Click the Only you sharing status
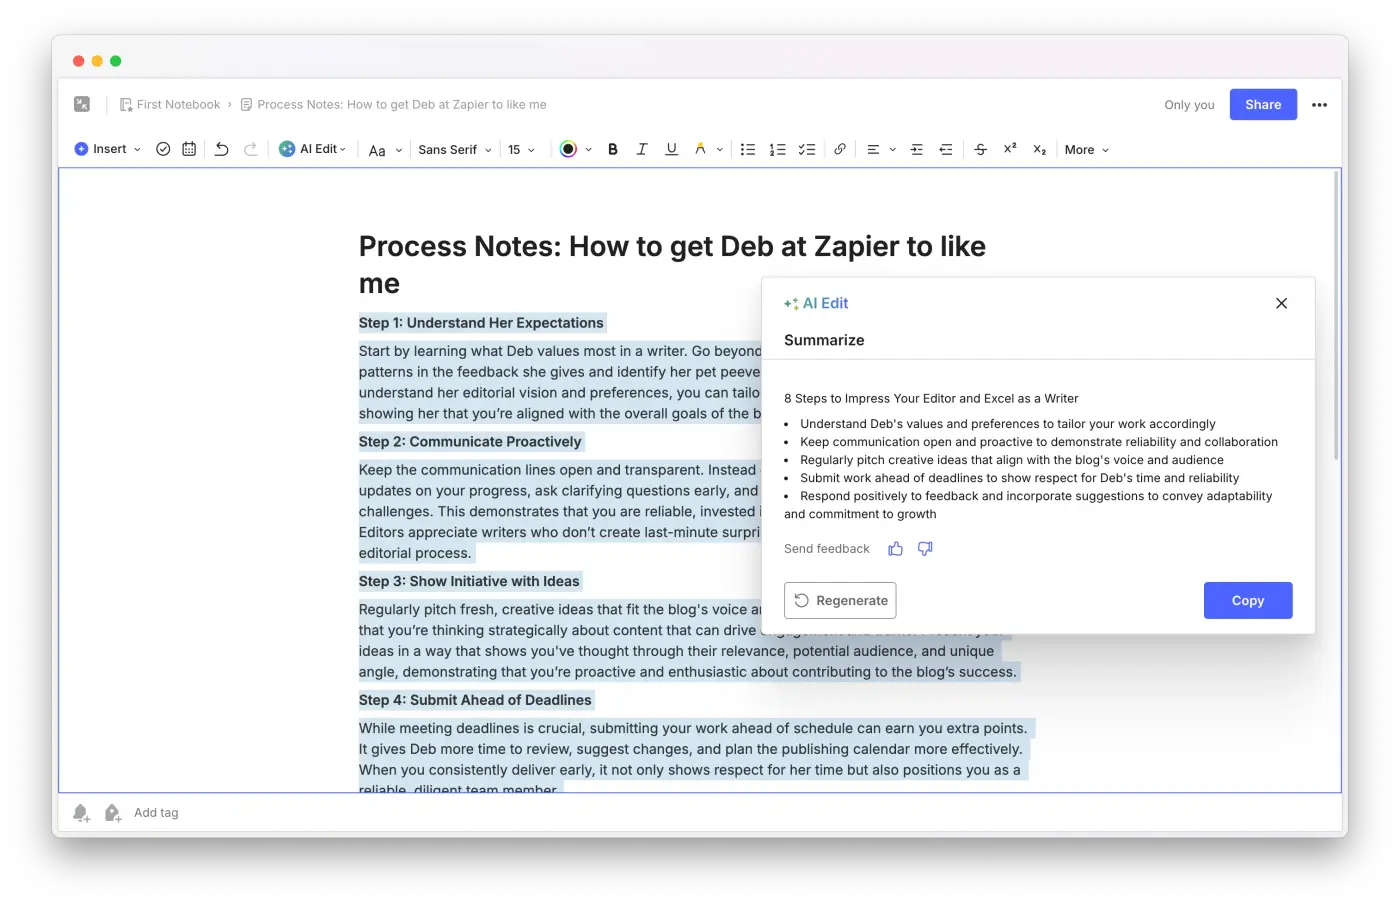 tap(1189, 105)
